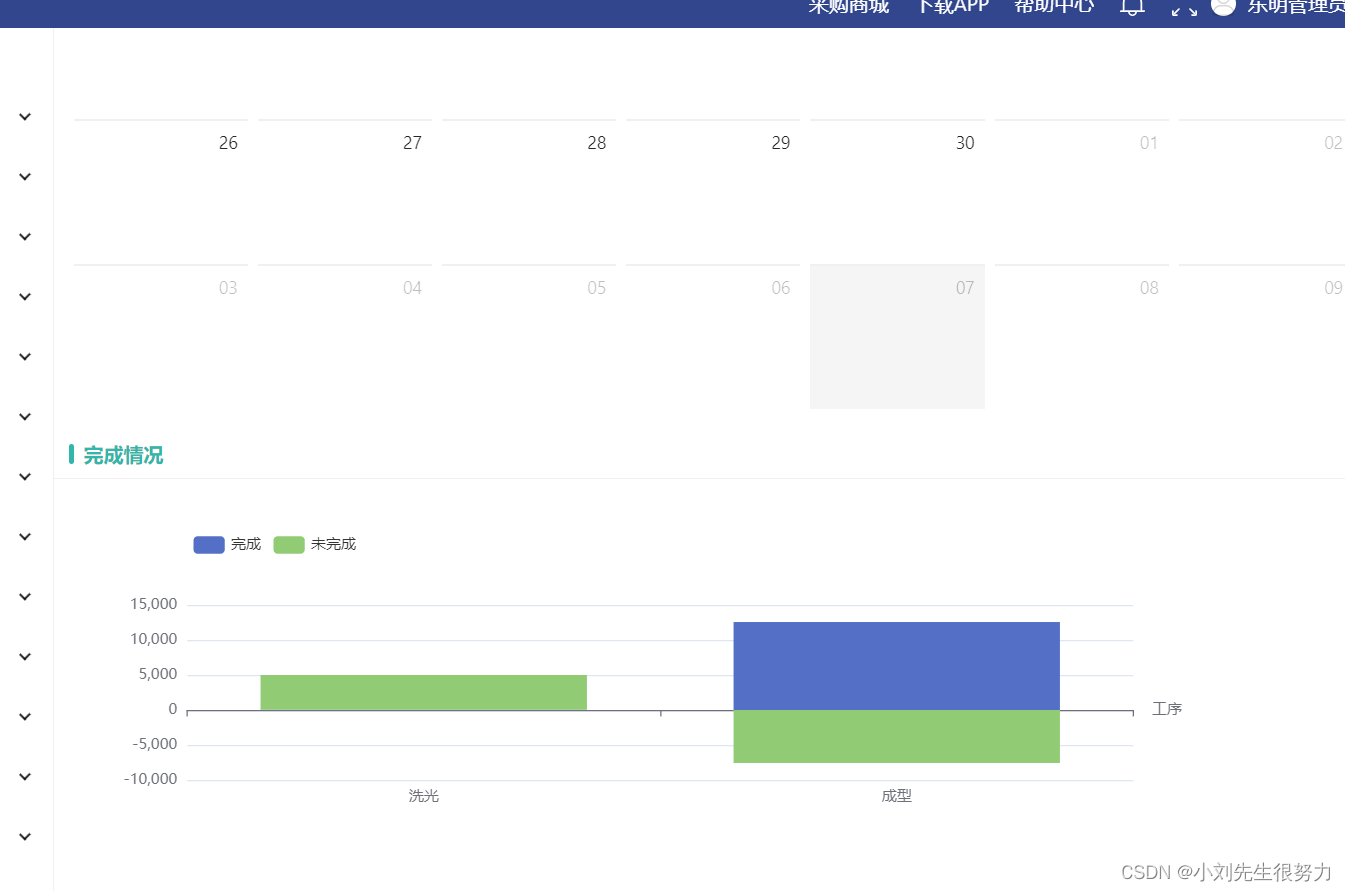Select calendar day 27

(x=345, y=191)
